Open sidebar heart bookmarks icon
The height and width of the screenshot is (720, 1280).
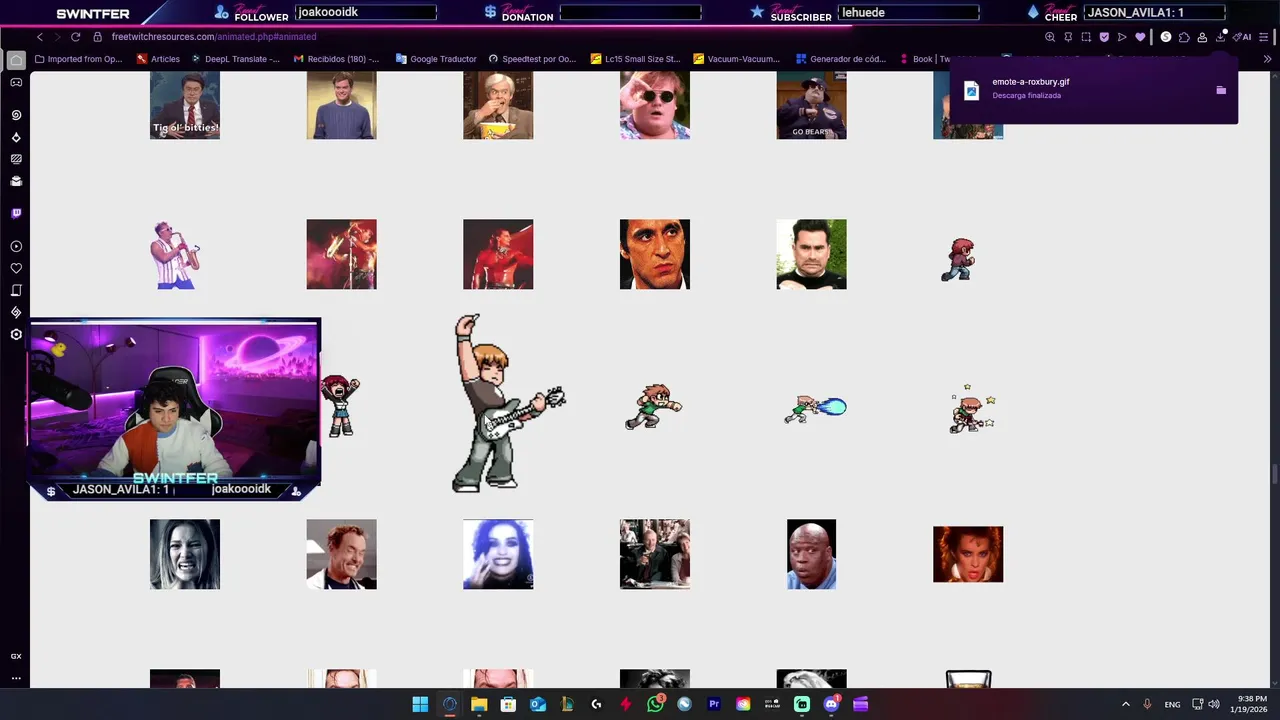tap(16, 268)
